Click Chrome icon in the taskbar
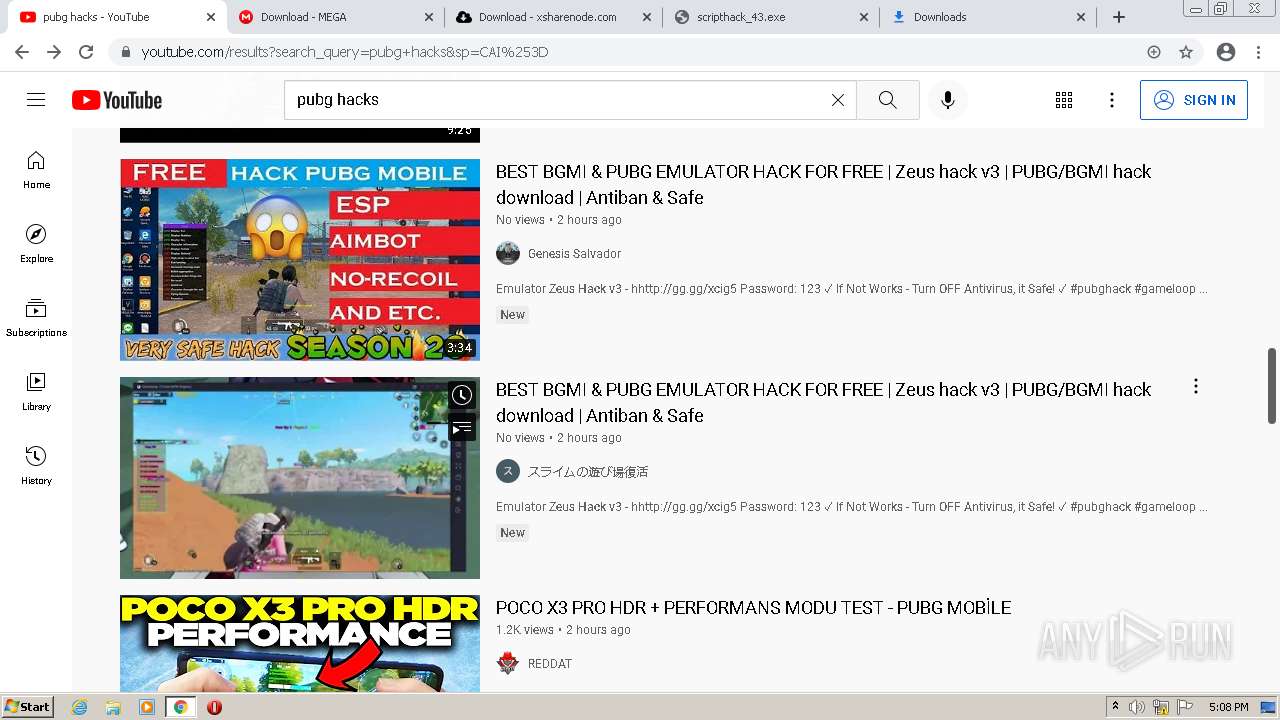1280x720 pixels. coord(180,707)
